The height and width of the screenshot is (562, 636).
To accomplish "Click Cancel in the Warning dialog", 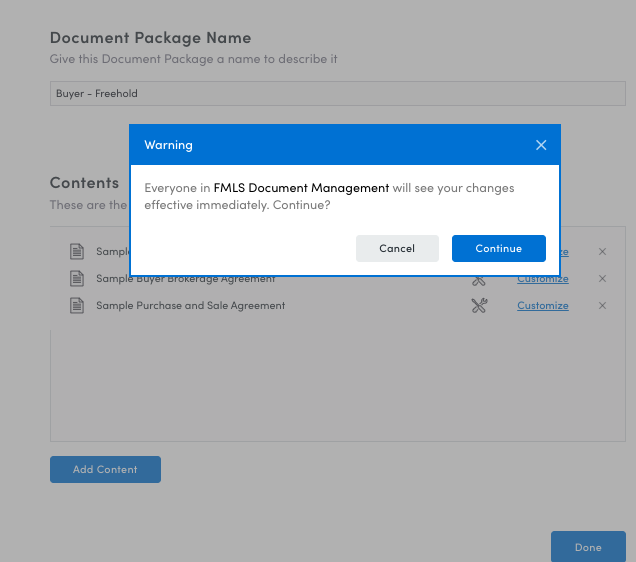I will [397, 248].
